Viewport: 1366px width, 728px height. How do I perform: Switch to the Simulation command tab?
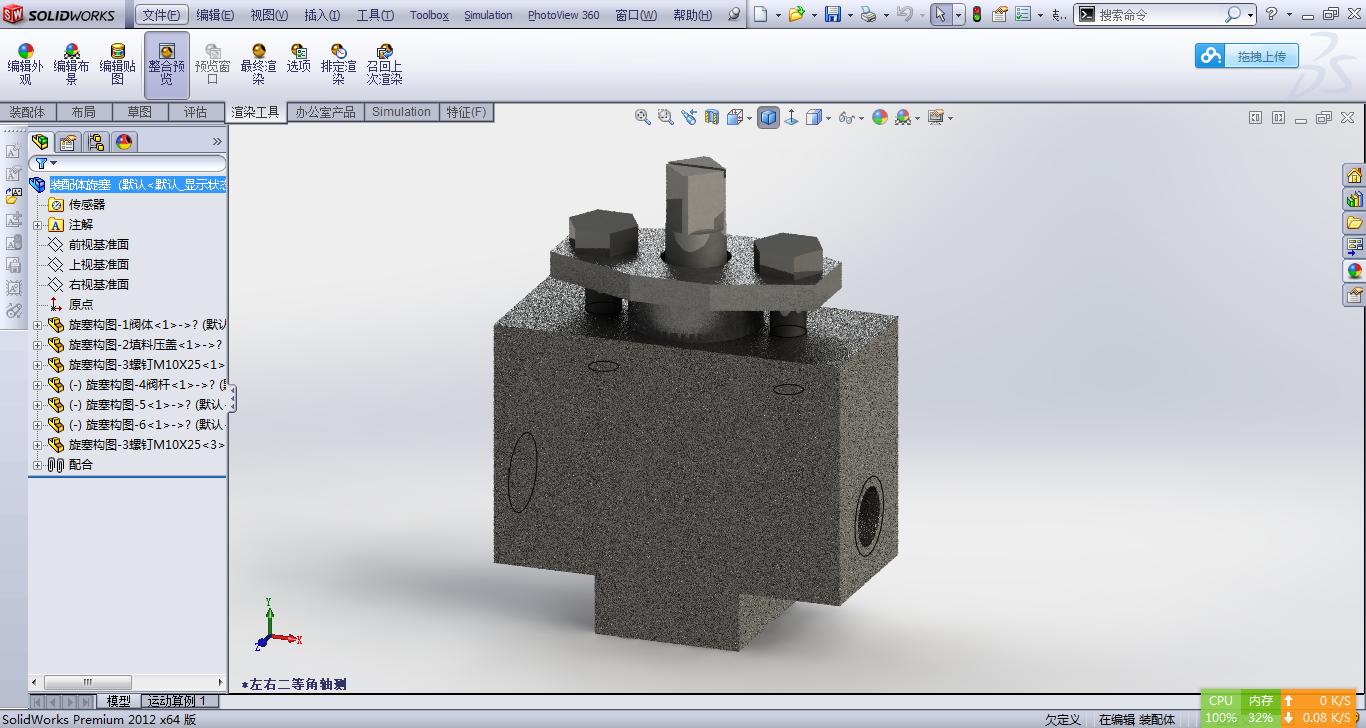401,112
